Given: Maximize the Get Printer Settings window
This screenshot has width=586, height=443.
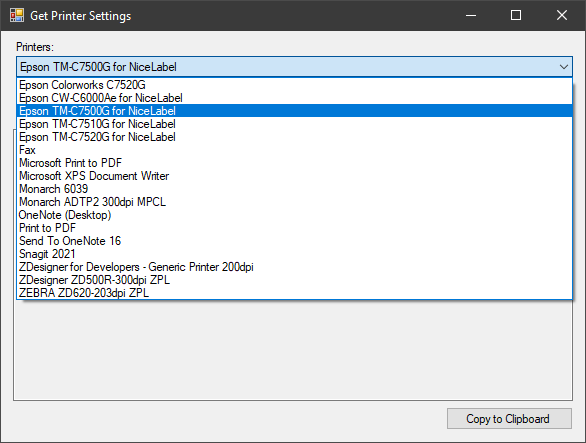Looking at the screenshot, I should 516,15.
